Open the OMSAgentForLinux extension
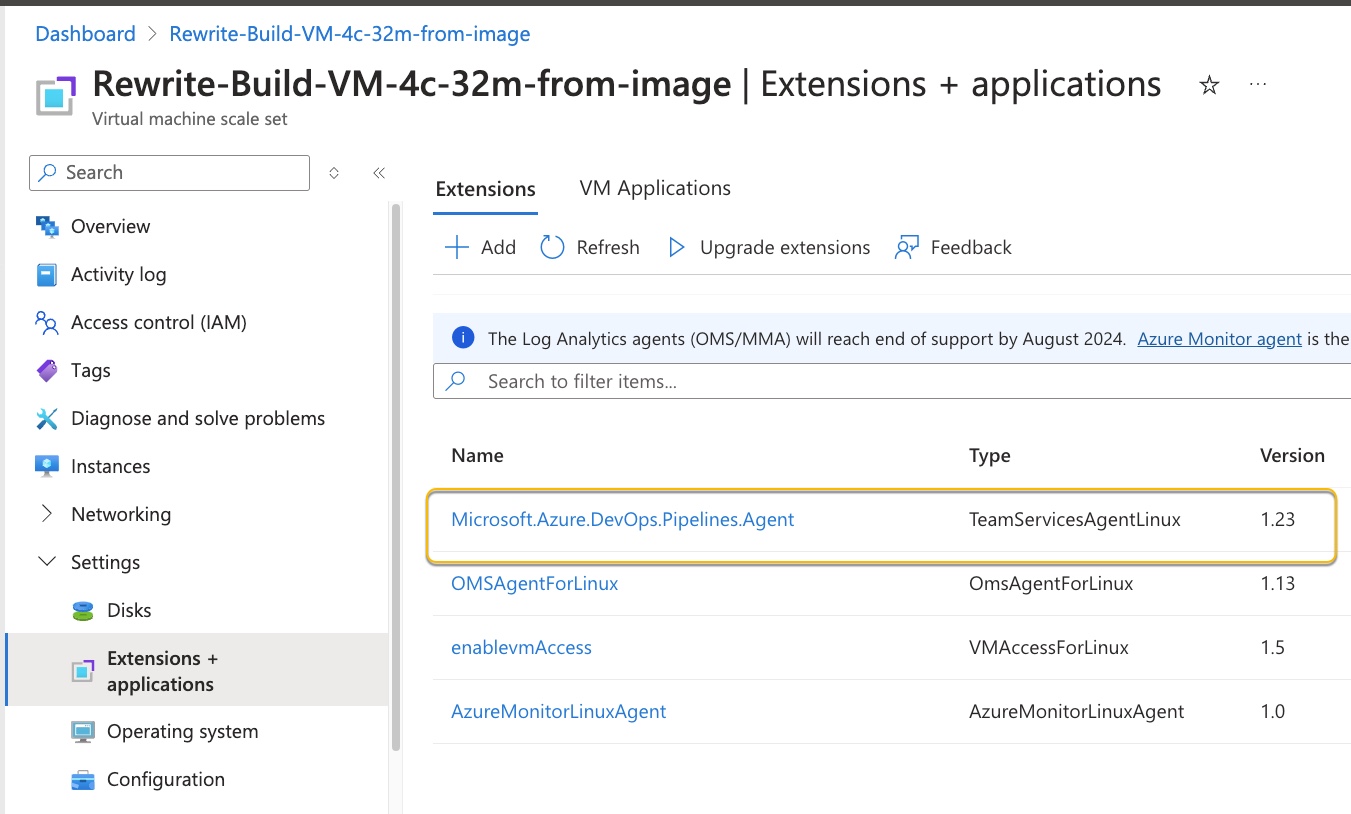This screenshot has width=1351, height=814. [535, 583]
